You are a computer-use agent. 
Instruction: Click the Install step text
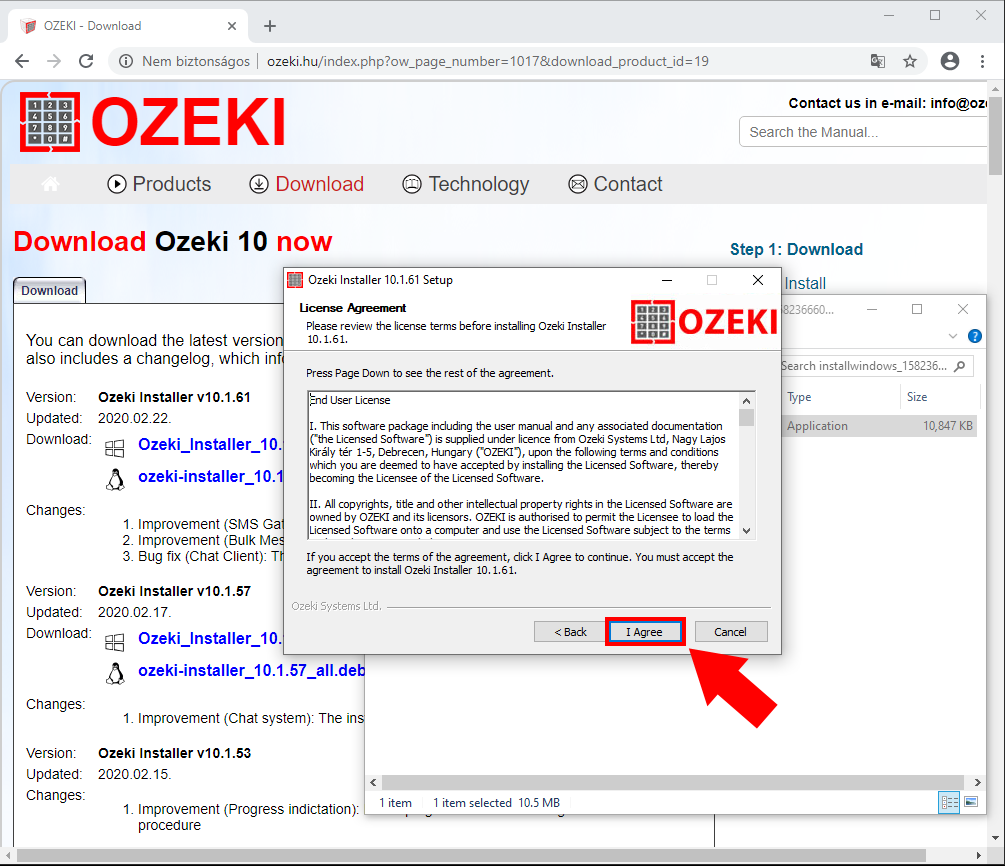click(805, 283)
